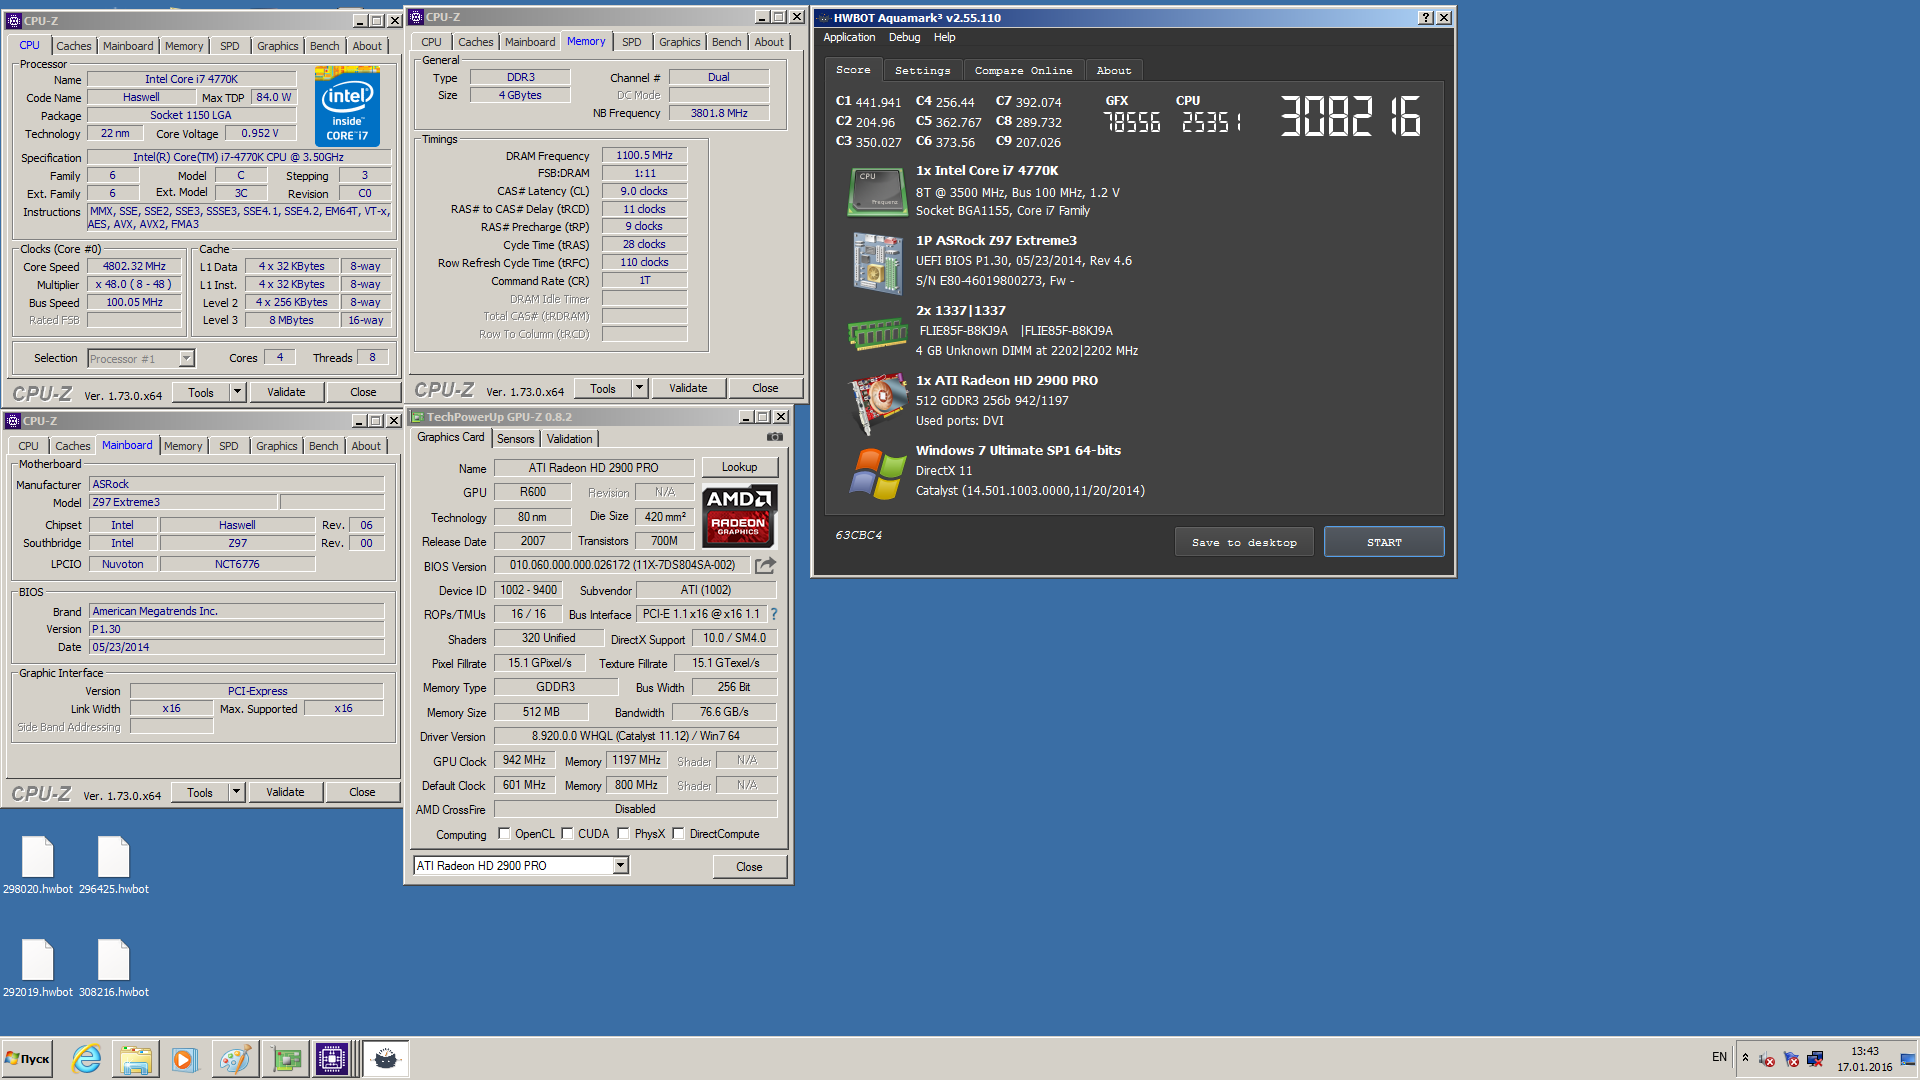Viewport: 1920px width, 1080px height.
Task: Click the muted volume tray icon
Action: coord(1767,1059)
